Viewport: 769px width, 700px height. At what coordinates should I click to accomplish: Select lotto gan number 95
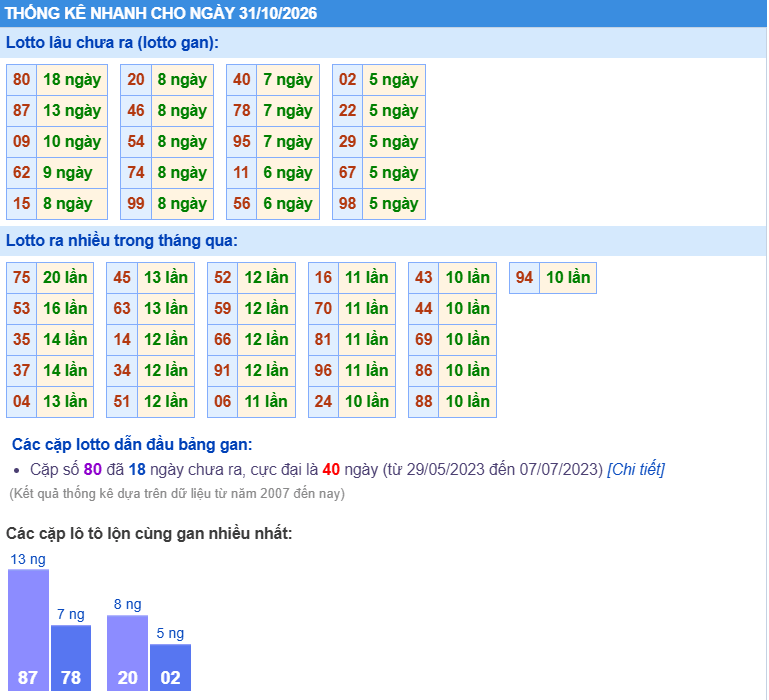[x=242, y=142]
